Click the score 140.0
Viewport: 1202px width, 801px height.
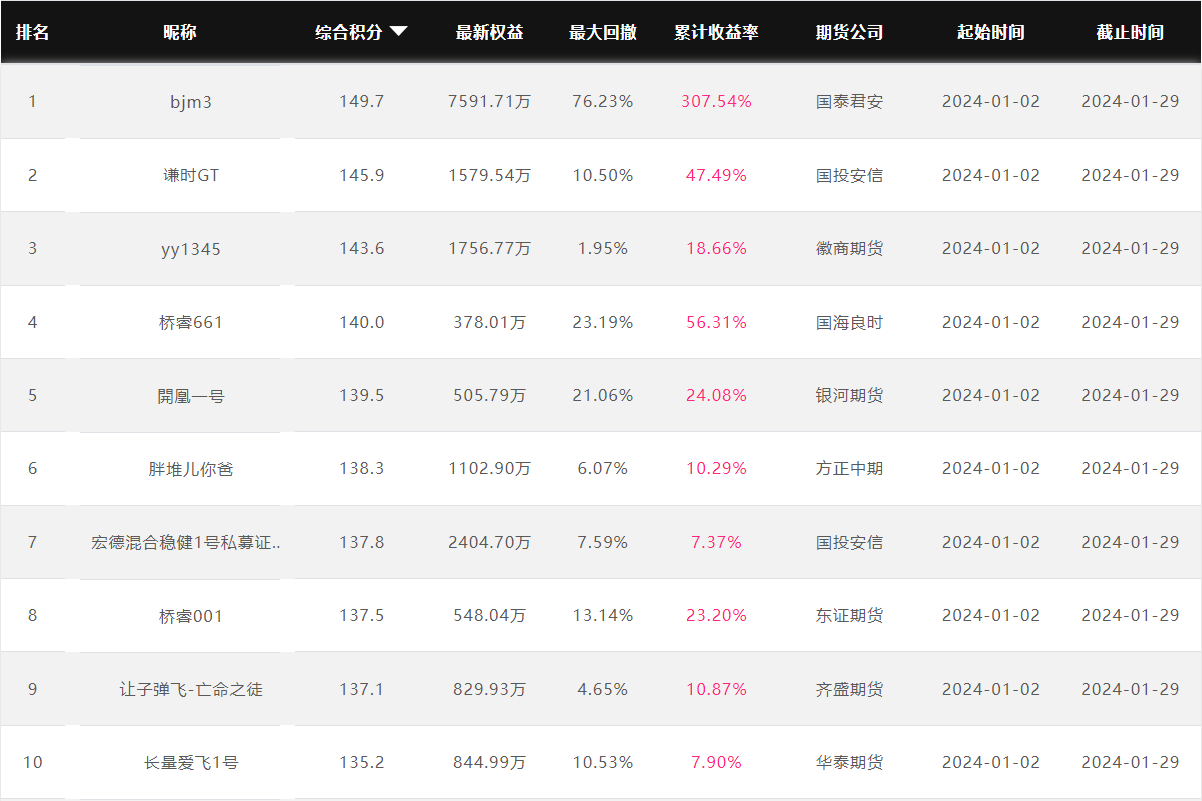click(x=362, y=322)
